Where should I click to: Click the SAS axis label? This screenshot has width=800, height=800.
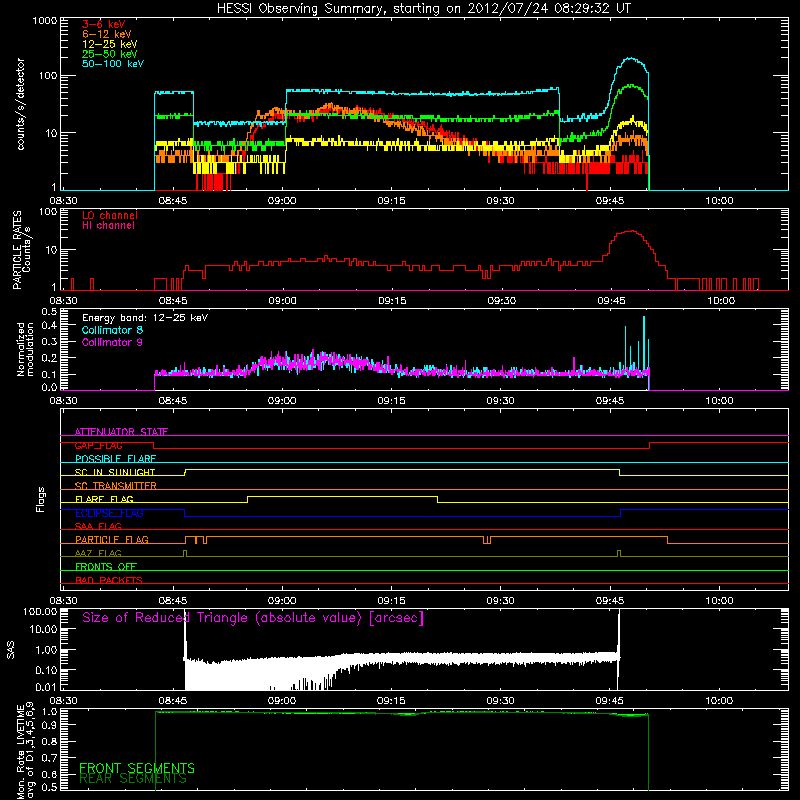tap(10, 650)
